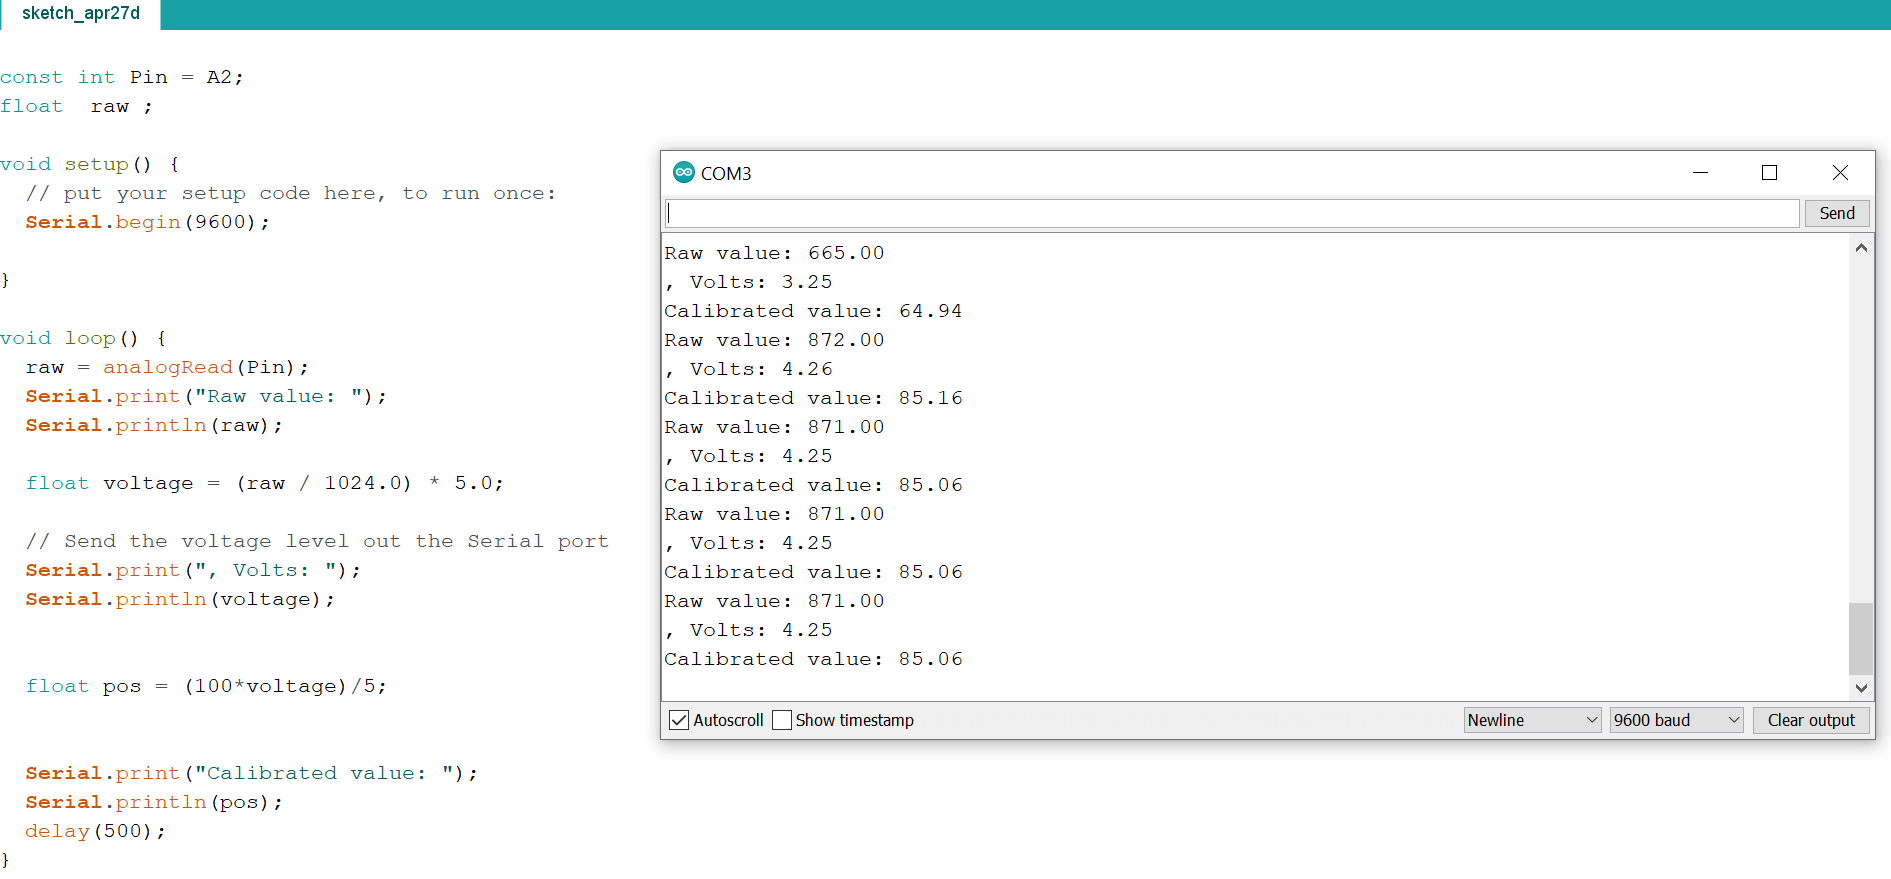The width and height of the screenshot is (1891, 879).
Task: Click the serial monitor scrollbar down arrow
Action: point(1861,687)
